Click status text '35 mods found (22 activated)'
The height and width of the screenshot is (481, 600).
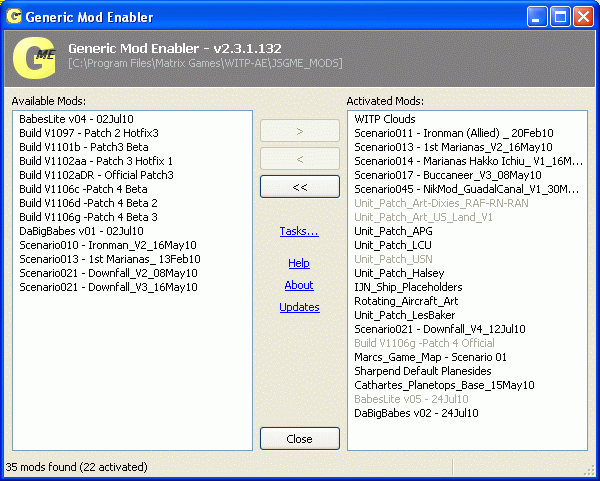pos(77,467)
